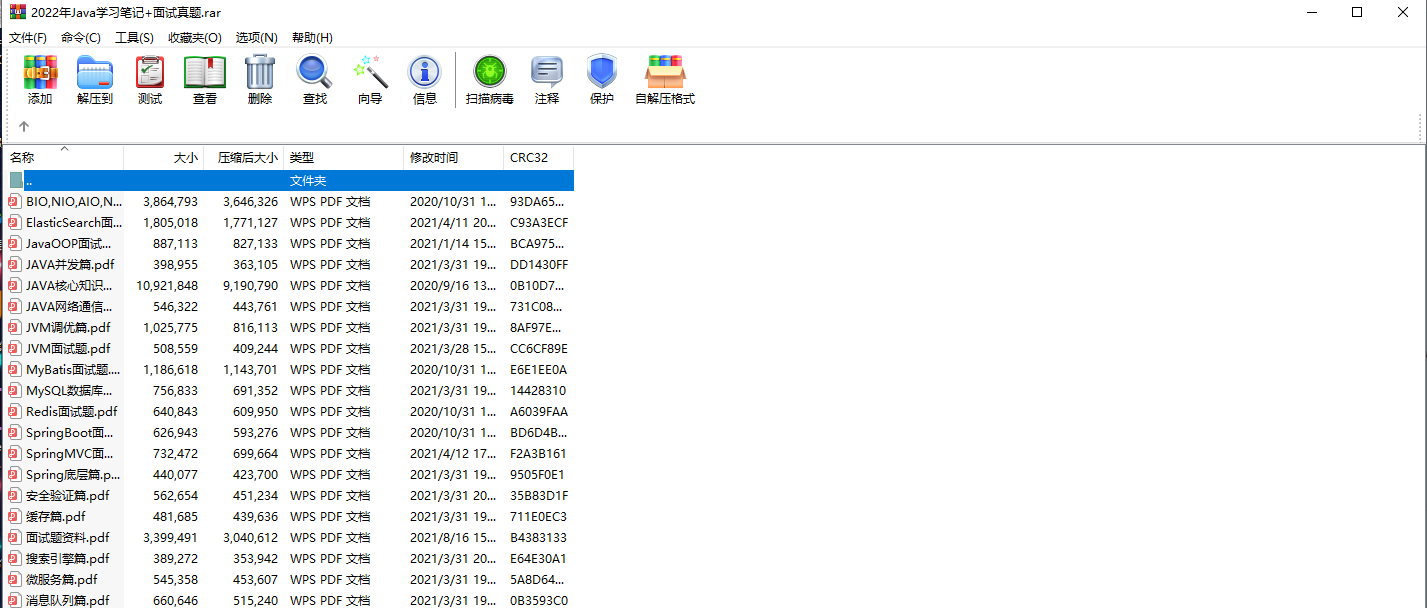Select 面试题资料.pdf
1427x608 pixels.
pos(68,537)
